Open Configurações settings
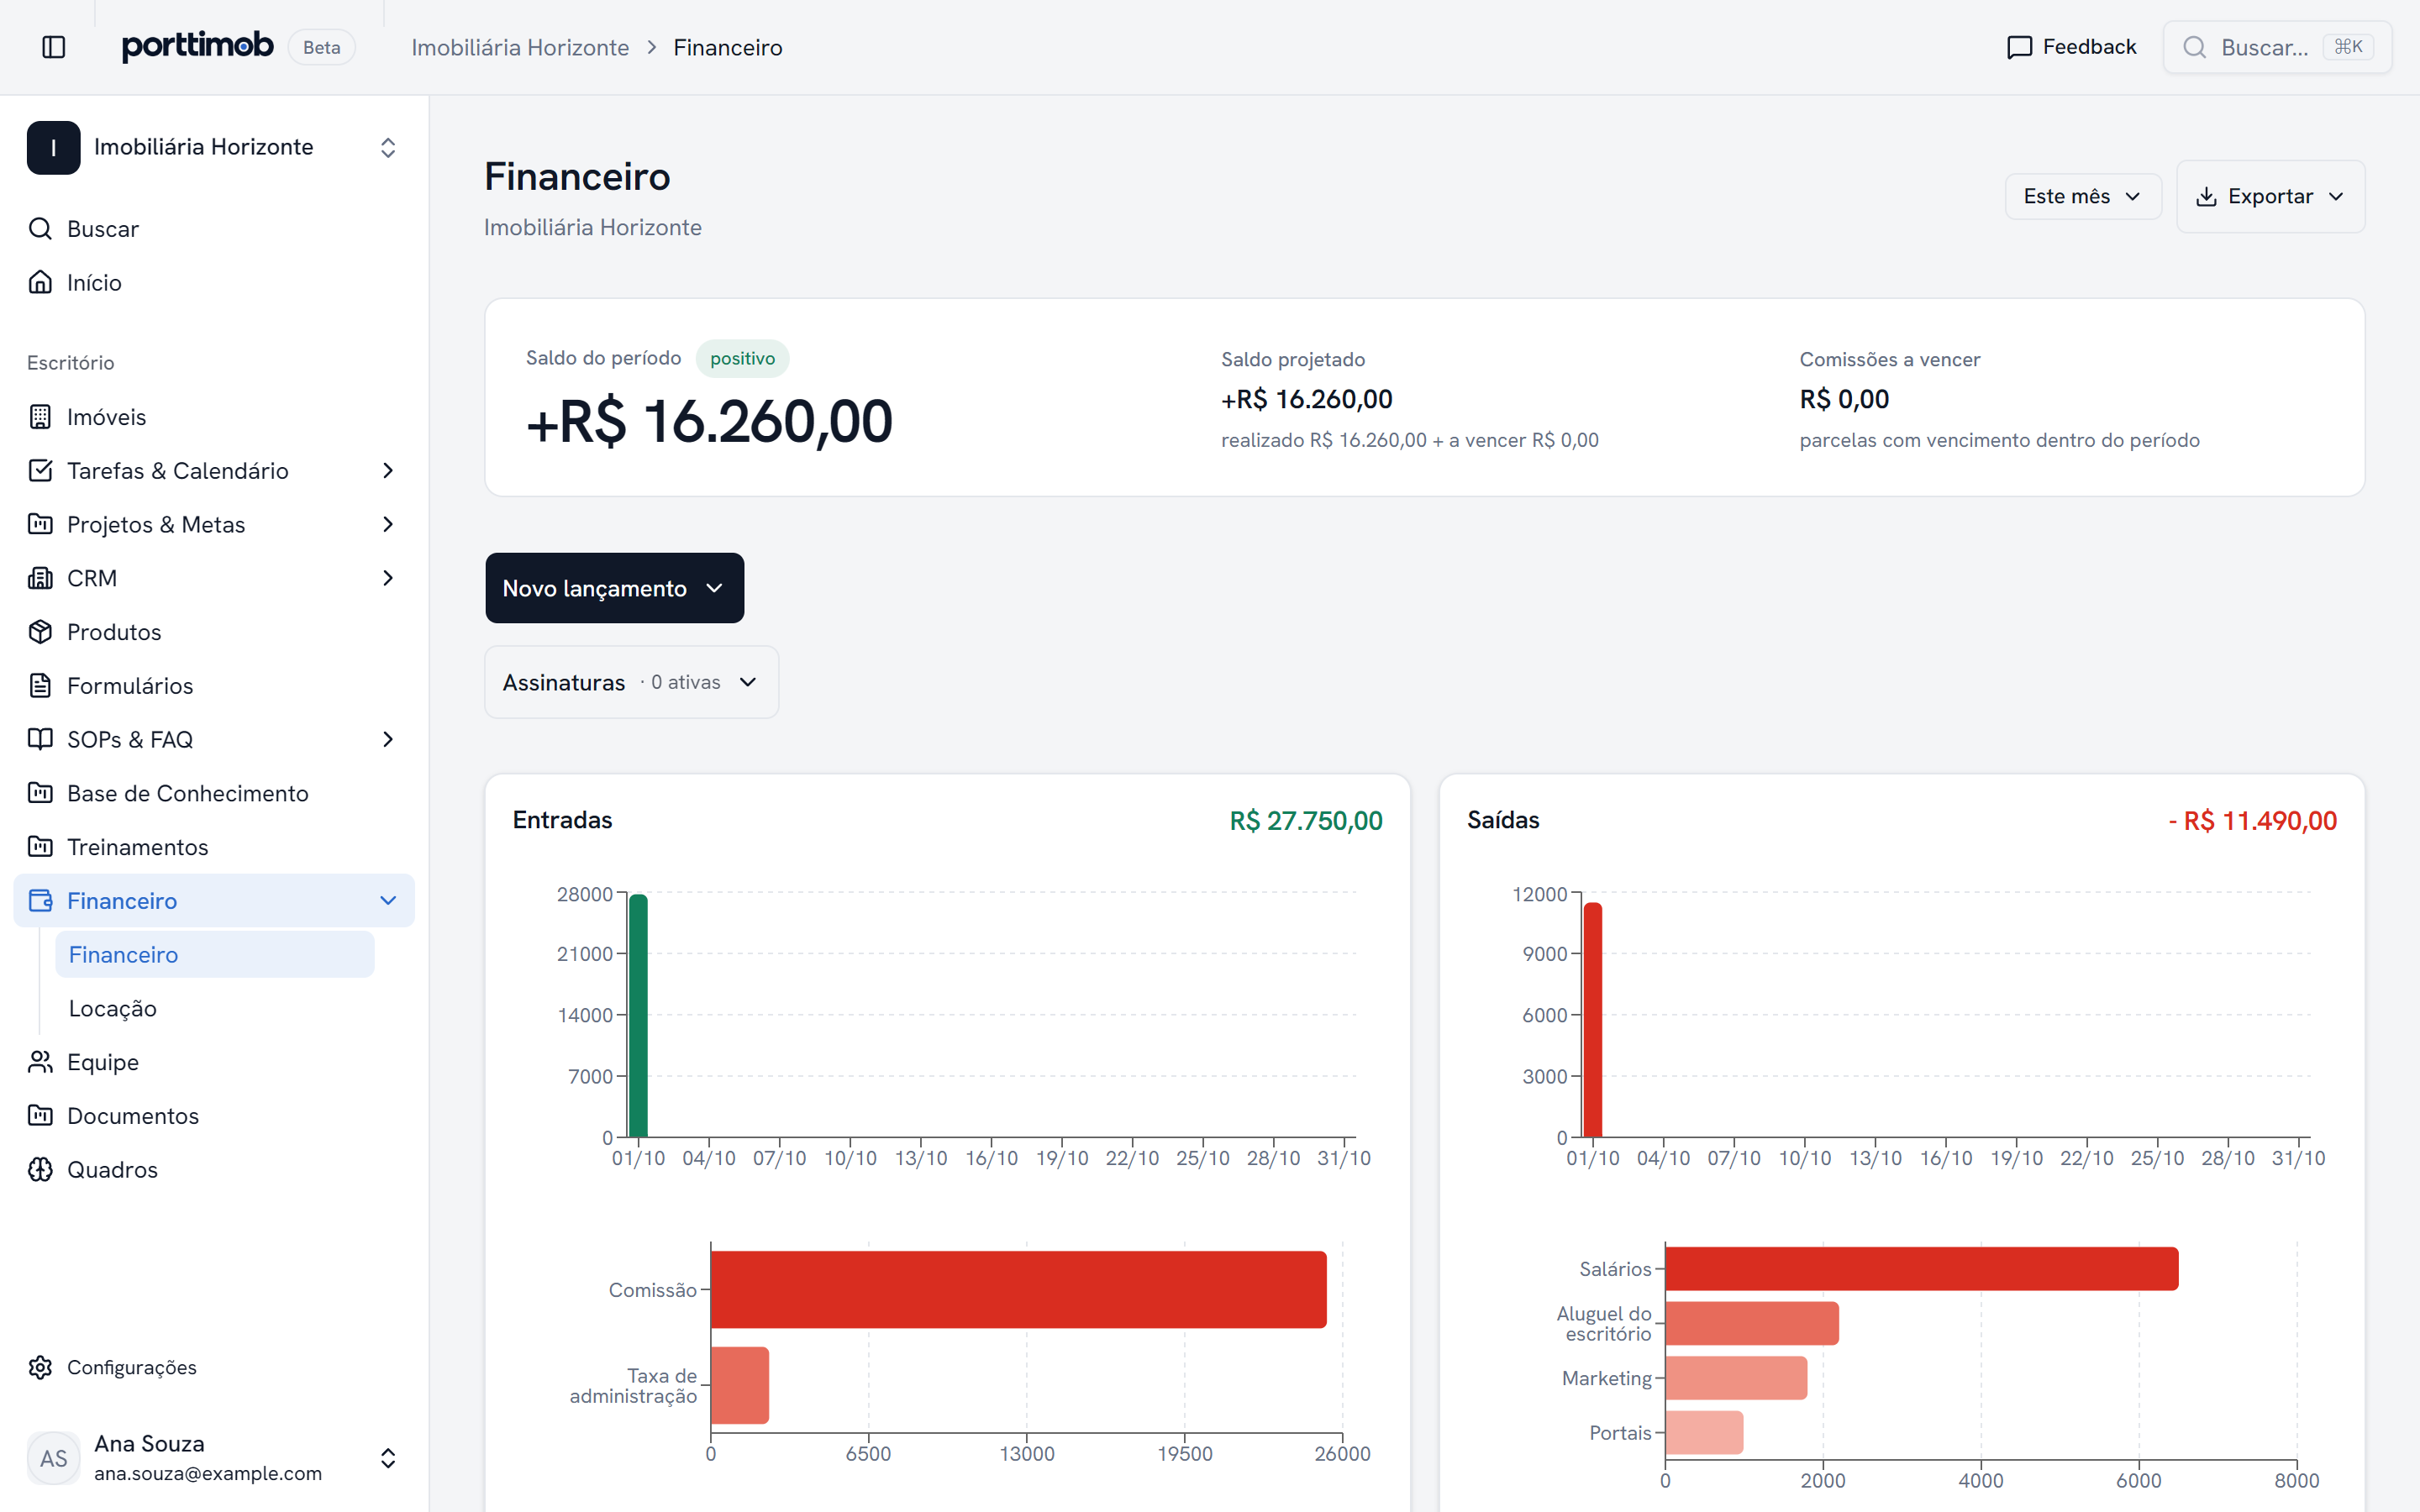Screen dimensions: 2420x1512 click(x=214, y=1367)
